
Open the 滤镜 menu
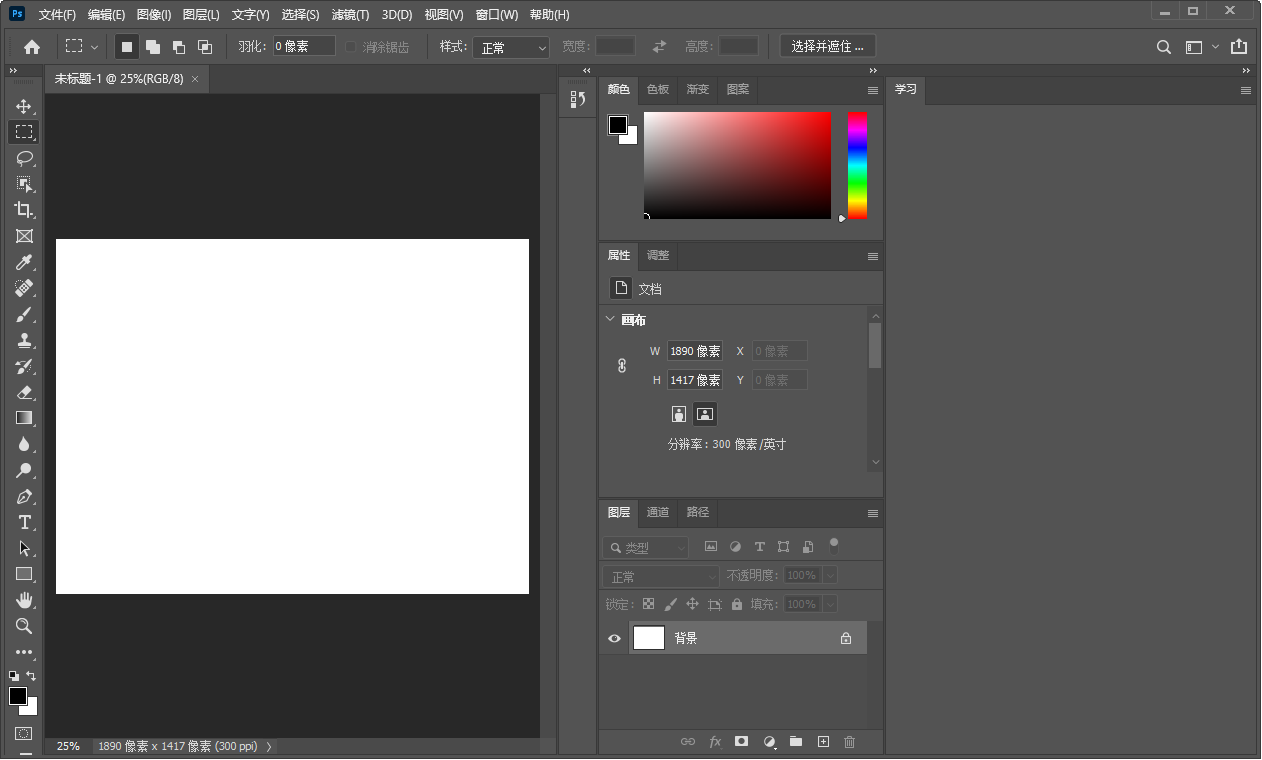pyautogui.click(x=349, y=14)
